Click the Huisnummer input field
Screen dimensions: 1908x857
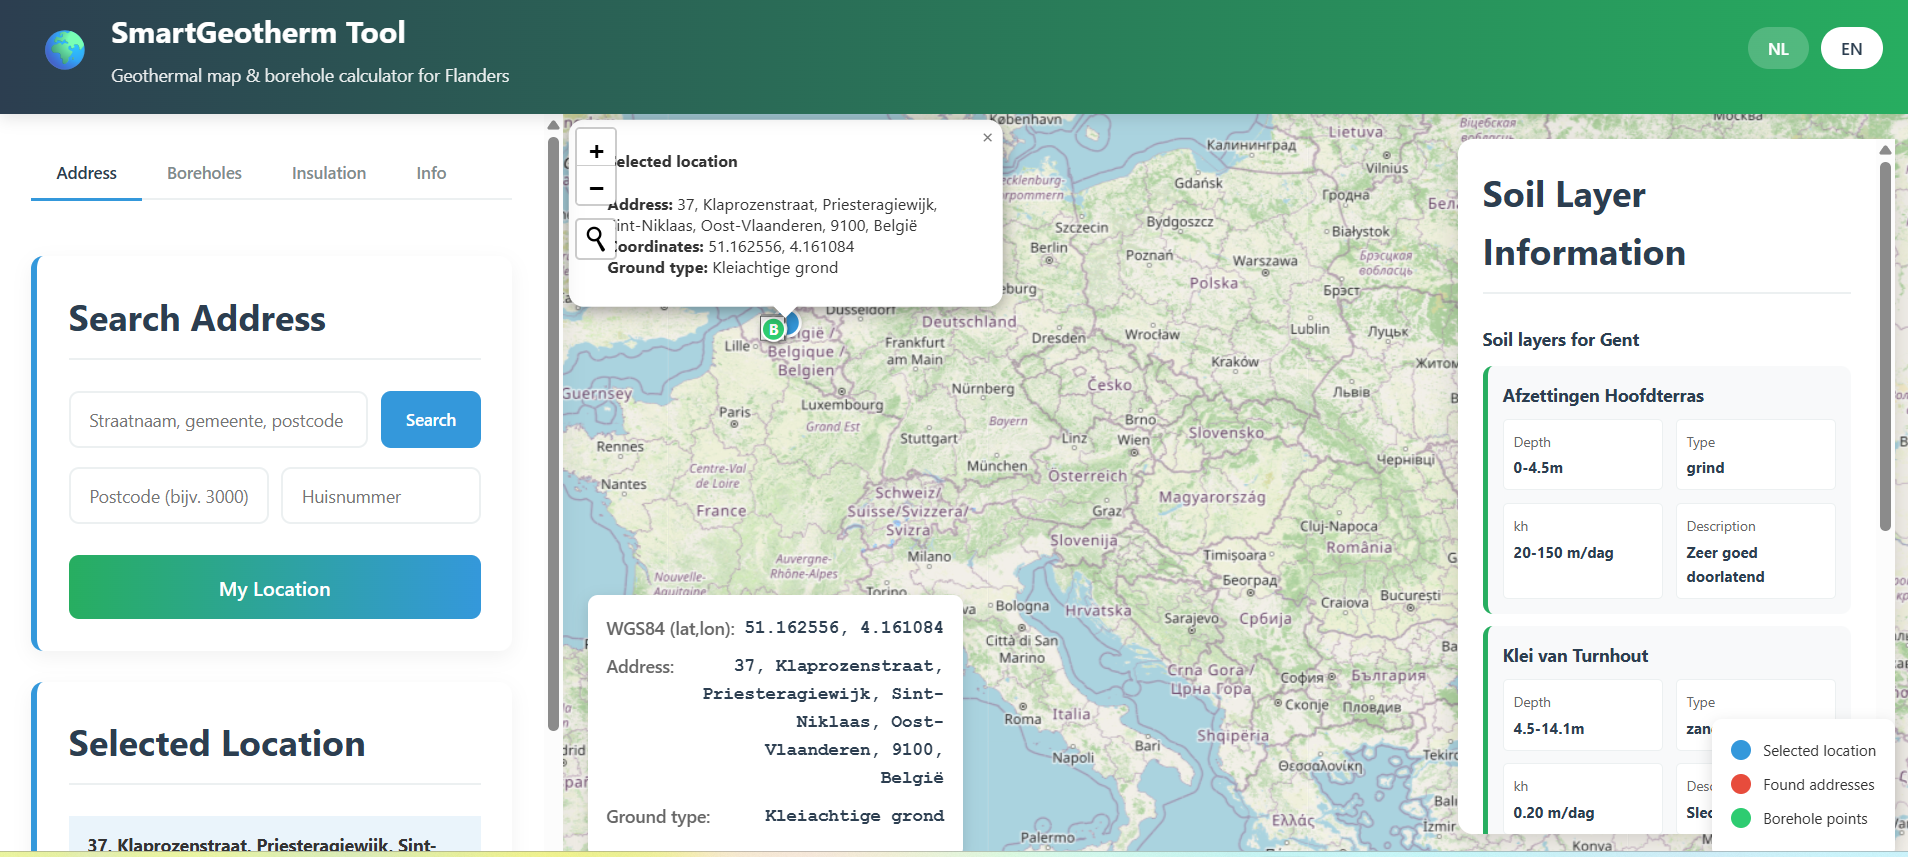380,496
